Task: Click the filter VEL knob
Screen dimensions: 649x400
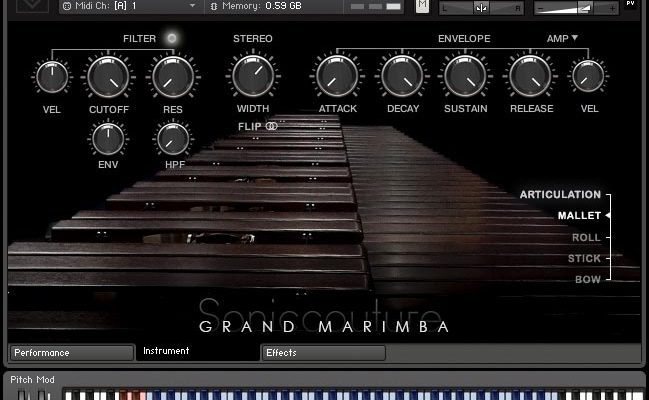Action: (49, 75)
